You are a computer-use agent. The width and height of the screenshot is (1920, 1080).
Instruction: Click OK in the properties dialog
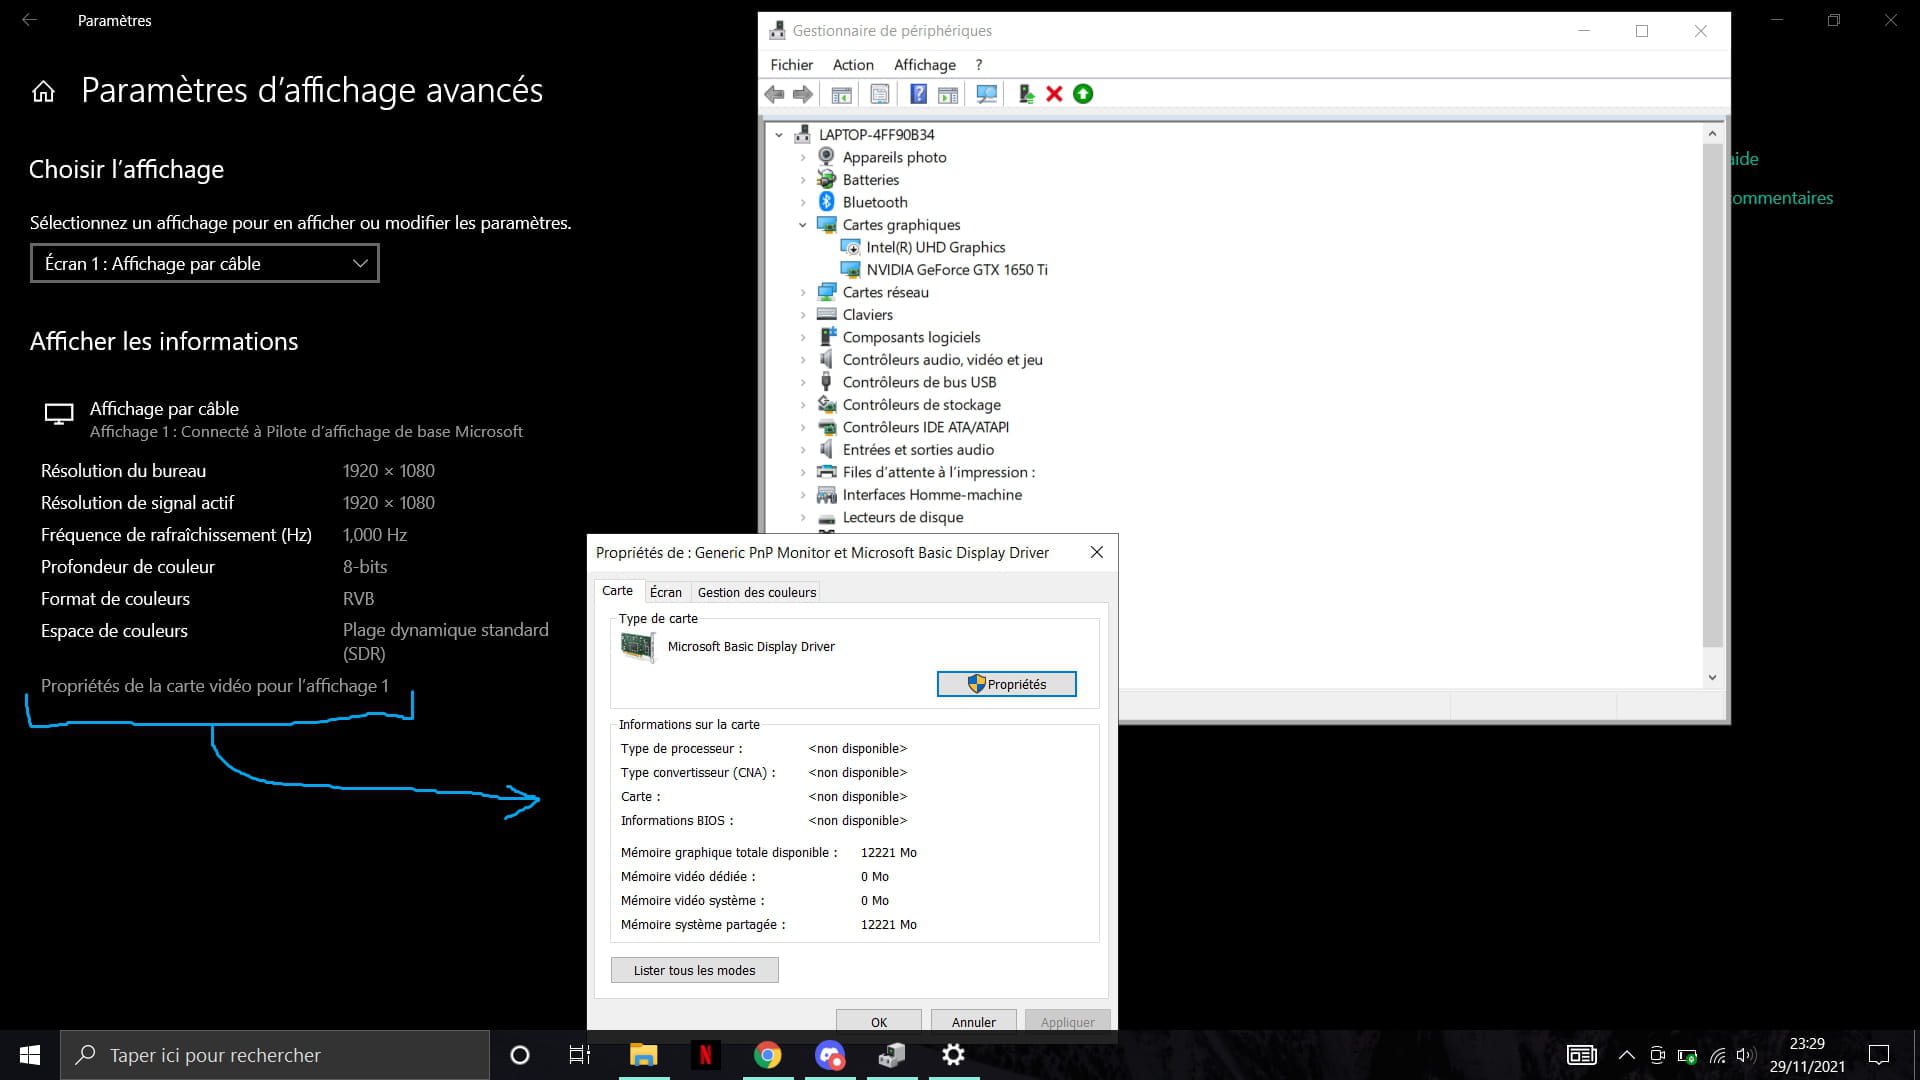click(879, 1021)
